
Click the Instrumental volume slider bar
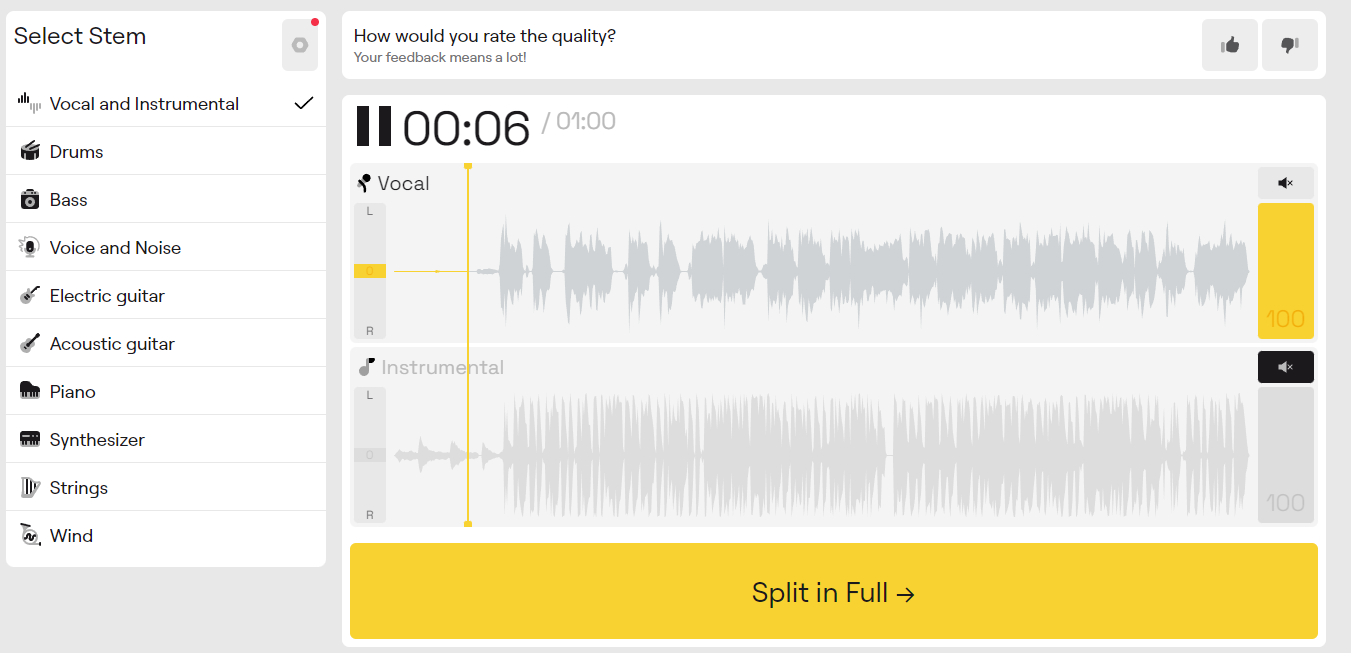point(1285,454)
